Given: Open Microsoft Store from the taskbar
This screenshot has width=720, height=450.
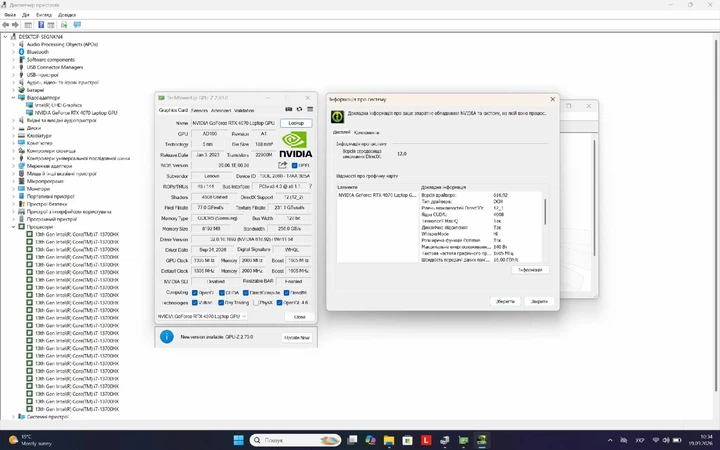Looking at the screenshot, I should tap(407, 440).
